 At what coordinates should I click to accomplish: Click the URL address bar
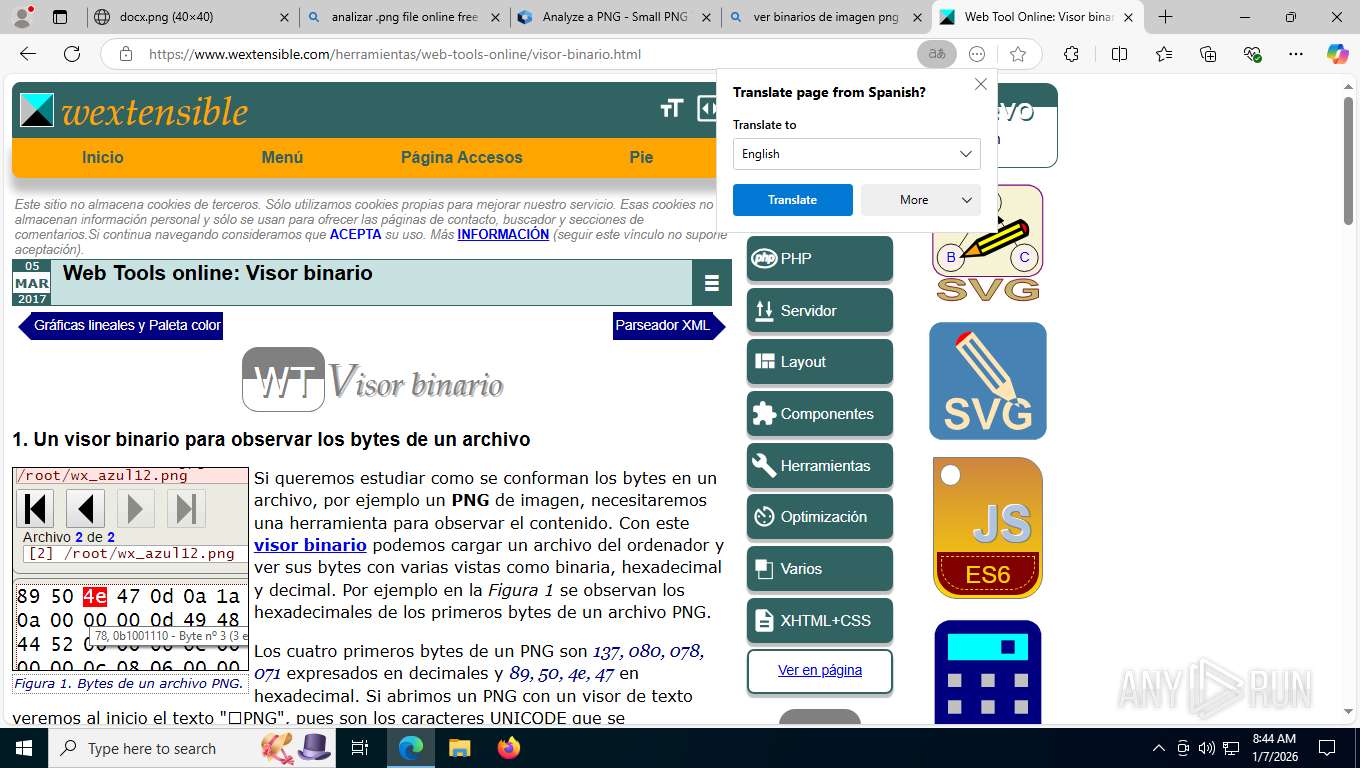tap(525, 54)
